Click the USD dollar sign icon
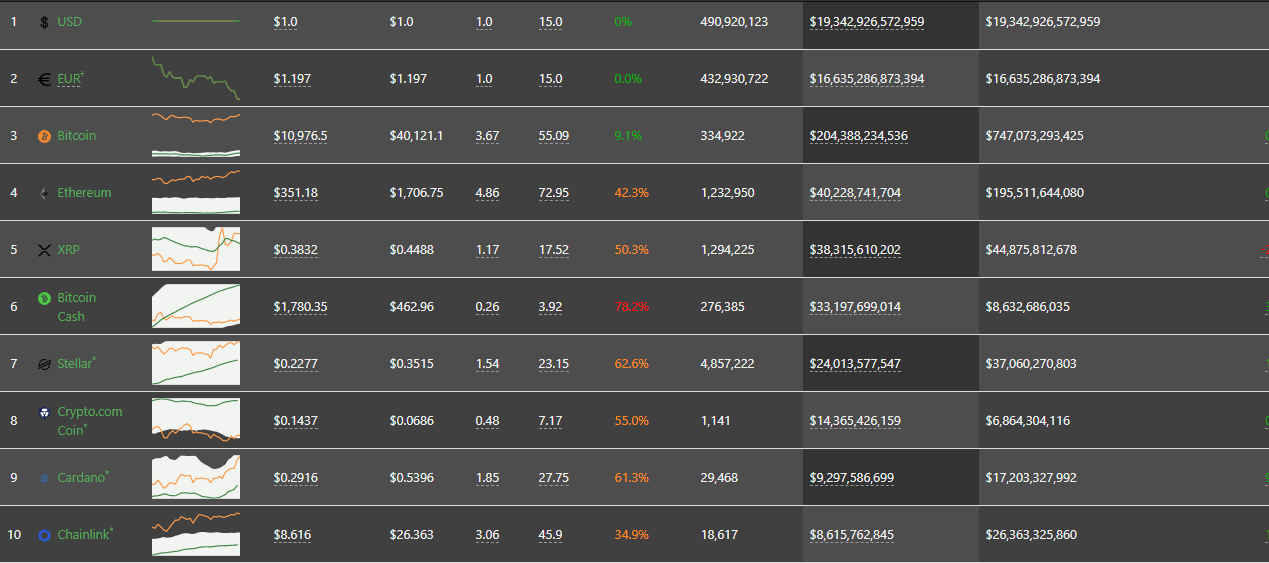Screen dimensions: 1269x563 (44, 22)
